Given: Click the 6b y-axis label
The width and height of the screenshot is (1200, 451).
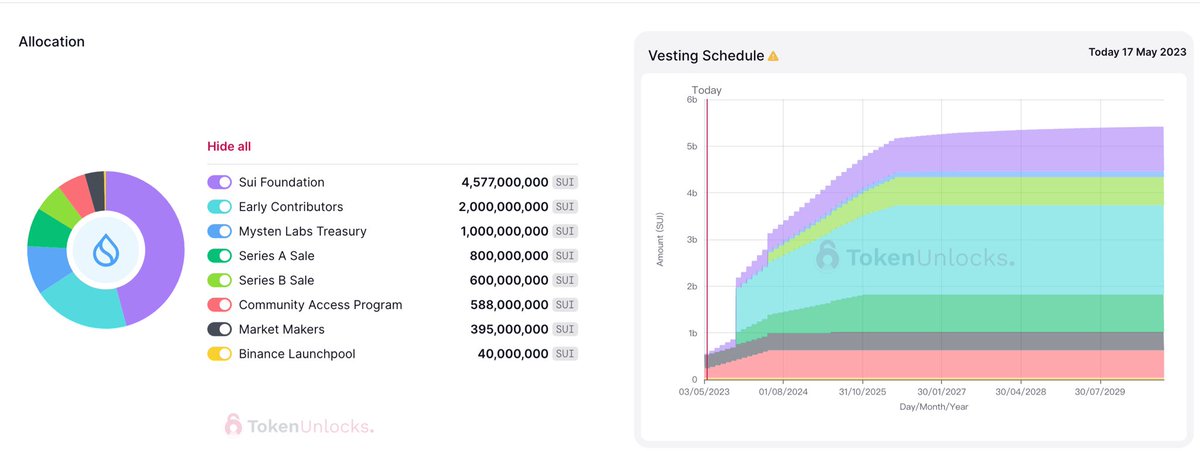Looking at the screenshot, I should (692, 99).
